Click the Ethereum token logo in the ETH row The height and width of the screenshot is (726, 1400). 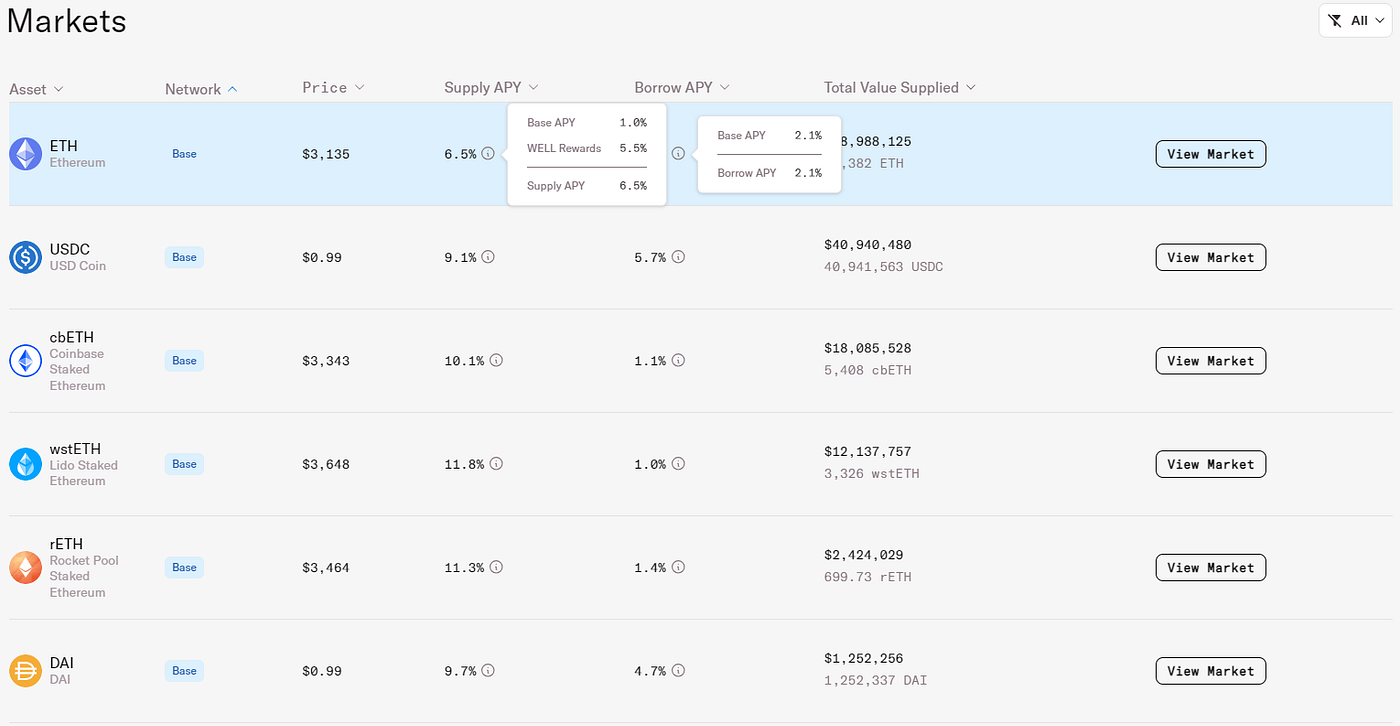tap(24, 153)
